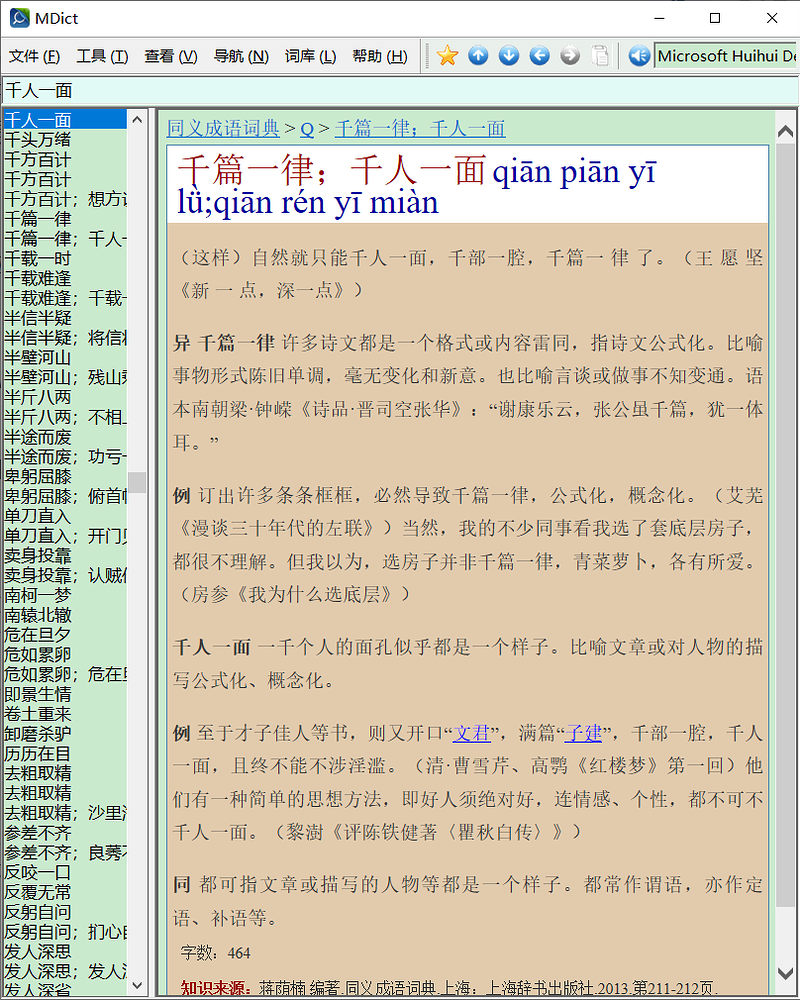Click the grayed forward-arrow icon

tap(568, 56)
